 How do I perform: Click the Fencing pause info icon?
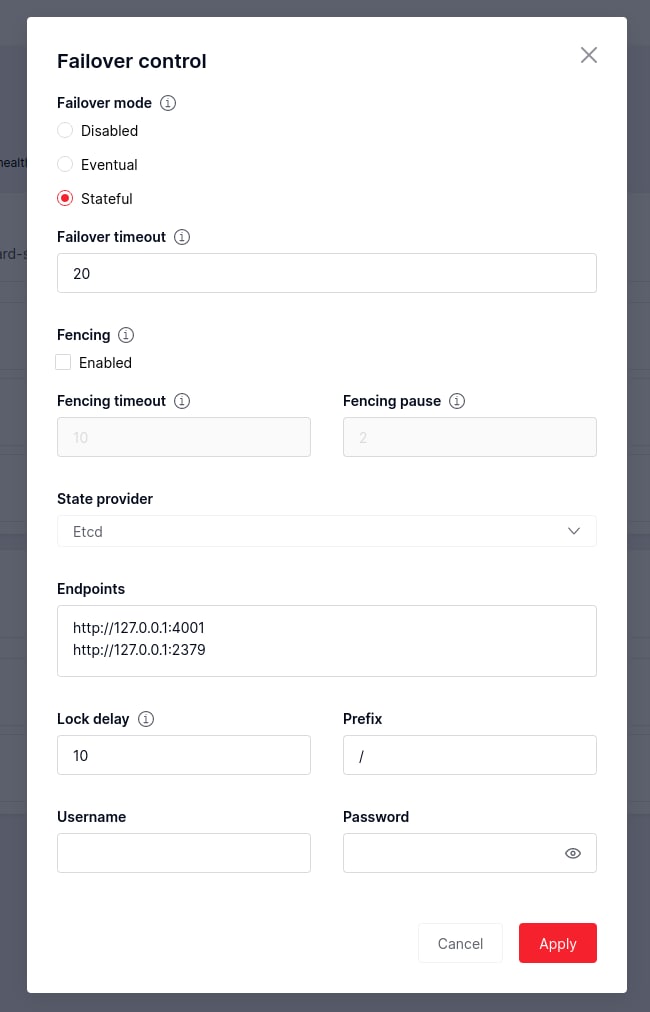click(x=457, y=401)
